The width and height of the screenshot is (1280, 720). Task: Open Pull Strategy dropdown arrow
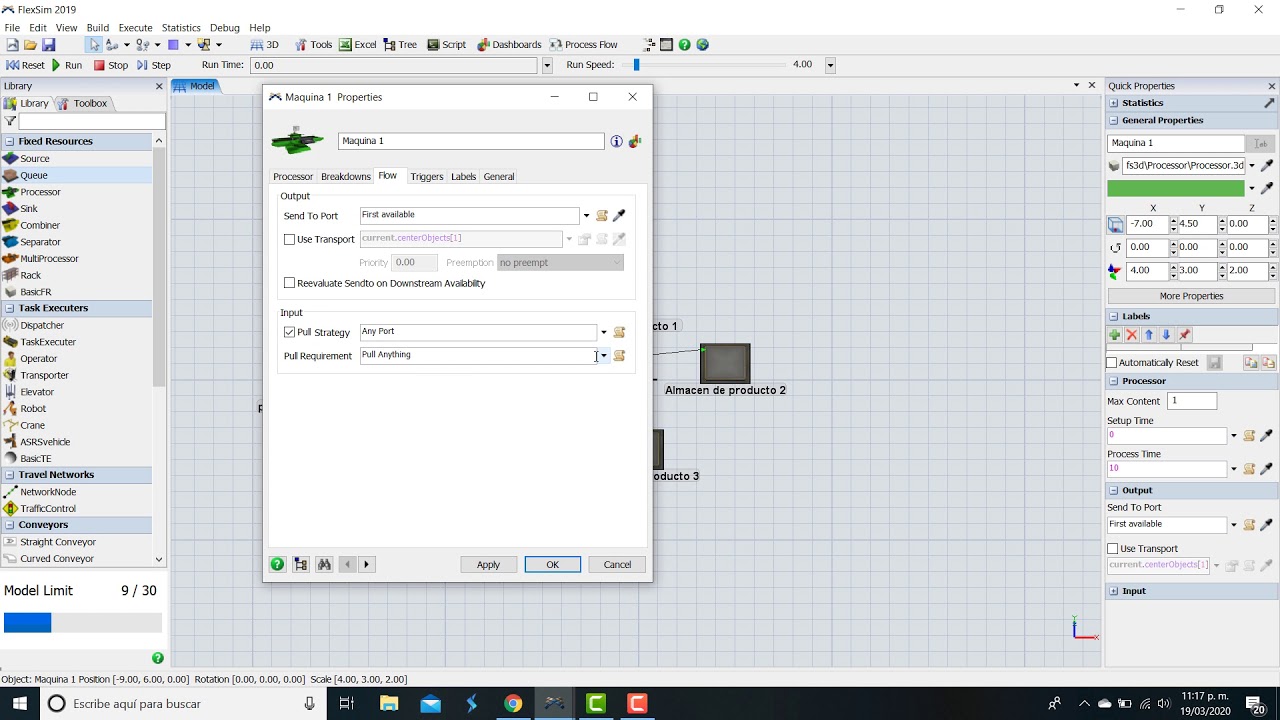click(x=603, y=332)
